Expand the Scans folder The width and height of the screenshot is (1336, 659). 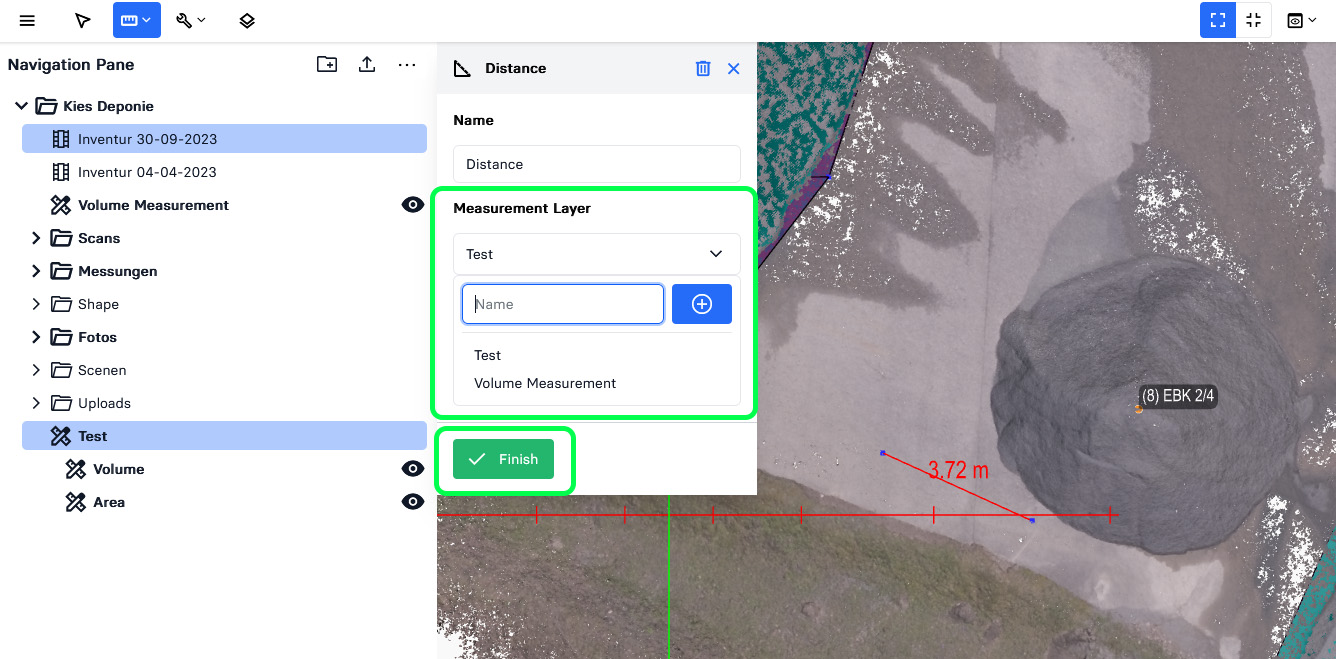point(36,238)
